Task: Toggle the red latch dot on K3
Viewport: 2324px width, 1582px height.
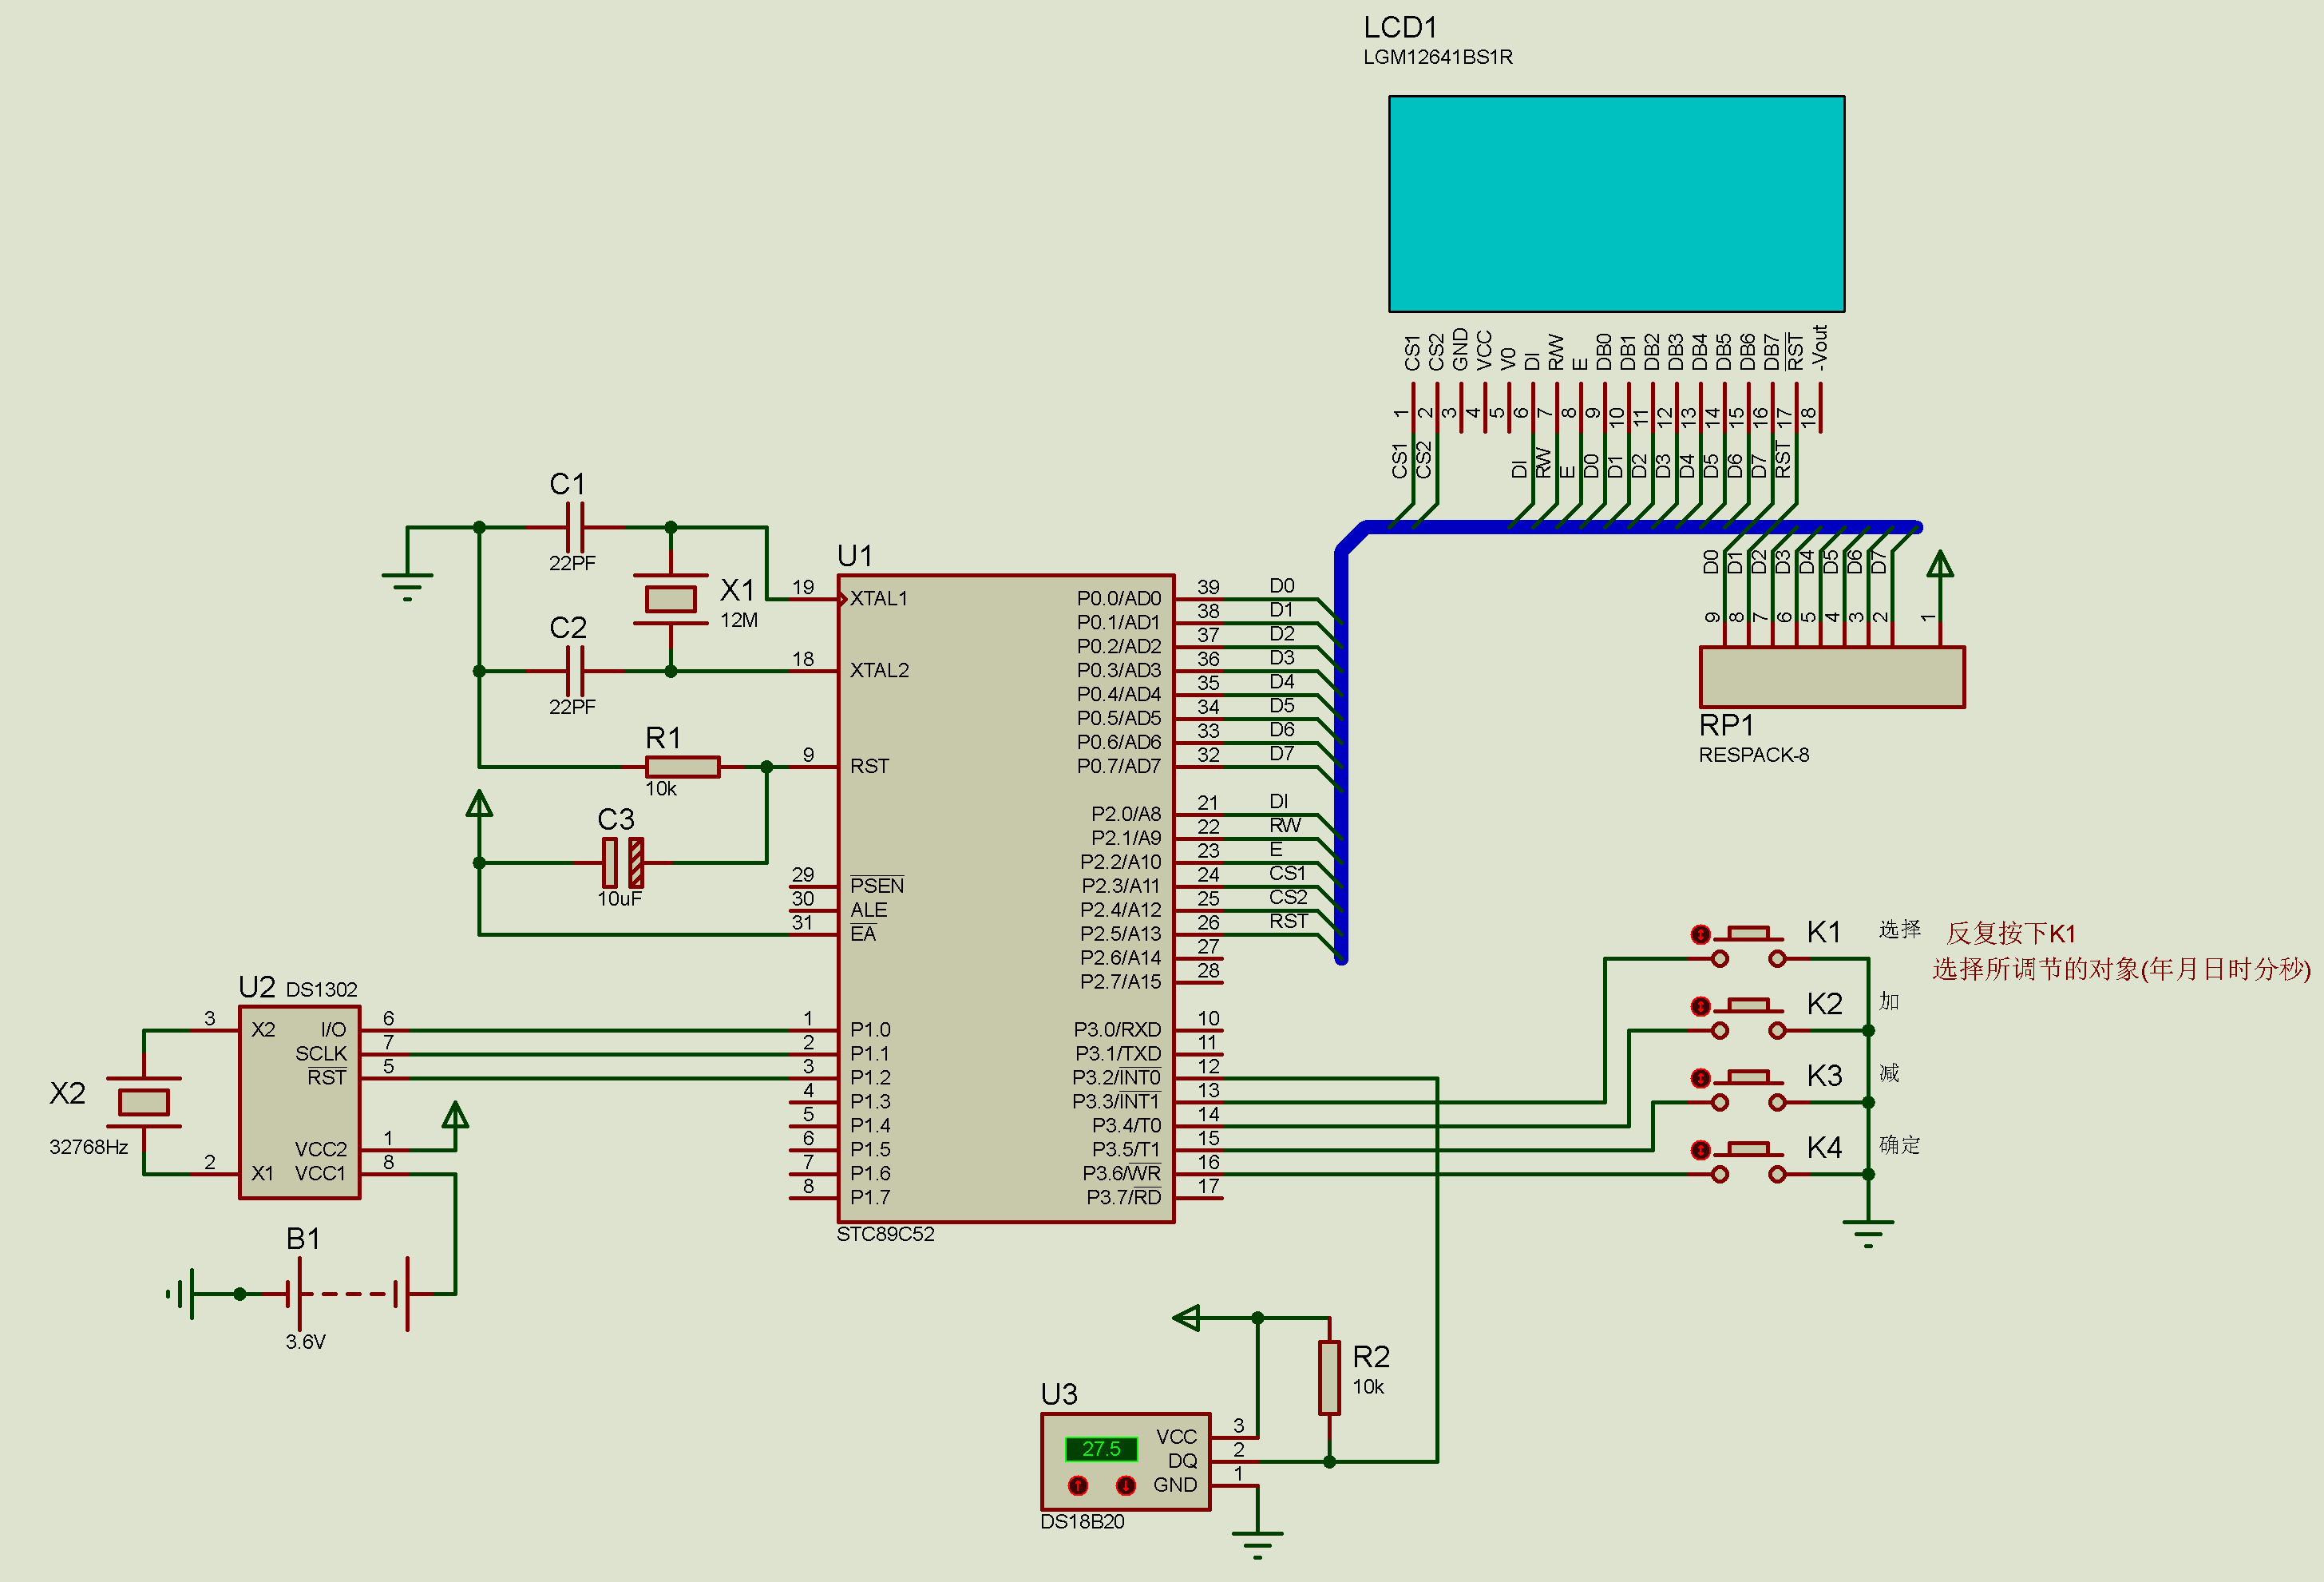Action: [x=1700, y=1078]
